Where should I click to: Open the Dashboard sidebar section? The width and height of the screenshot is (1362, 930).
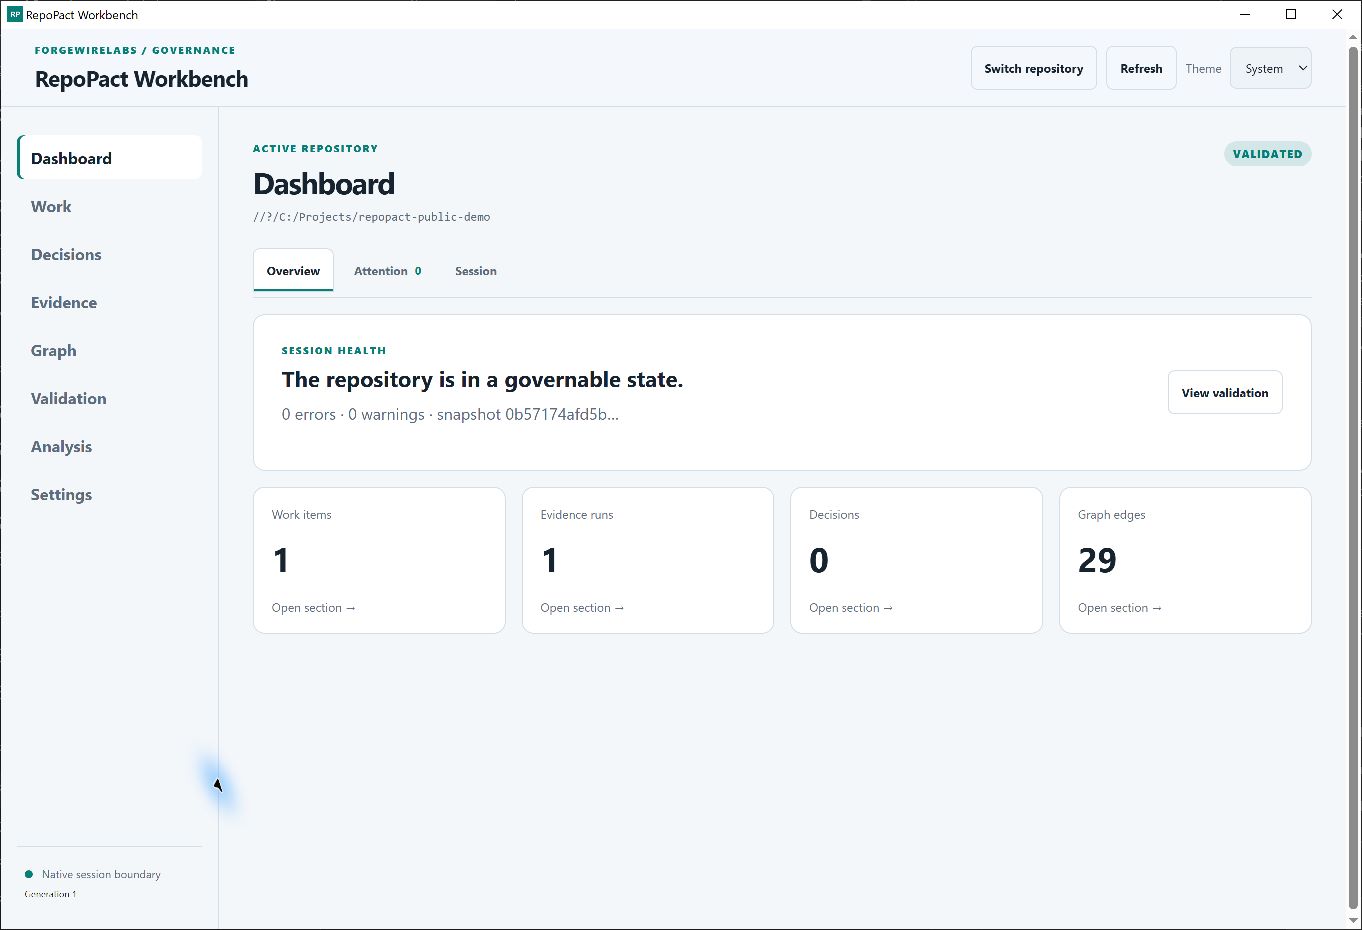tap(110, 158)
